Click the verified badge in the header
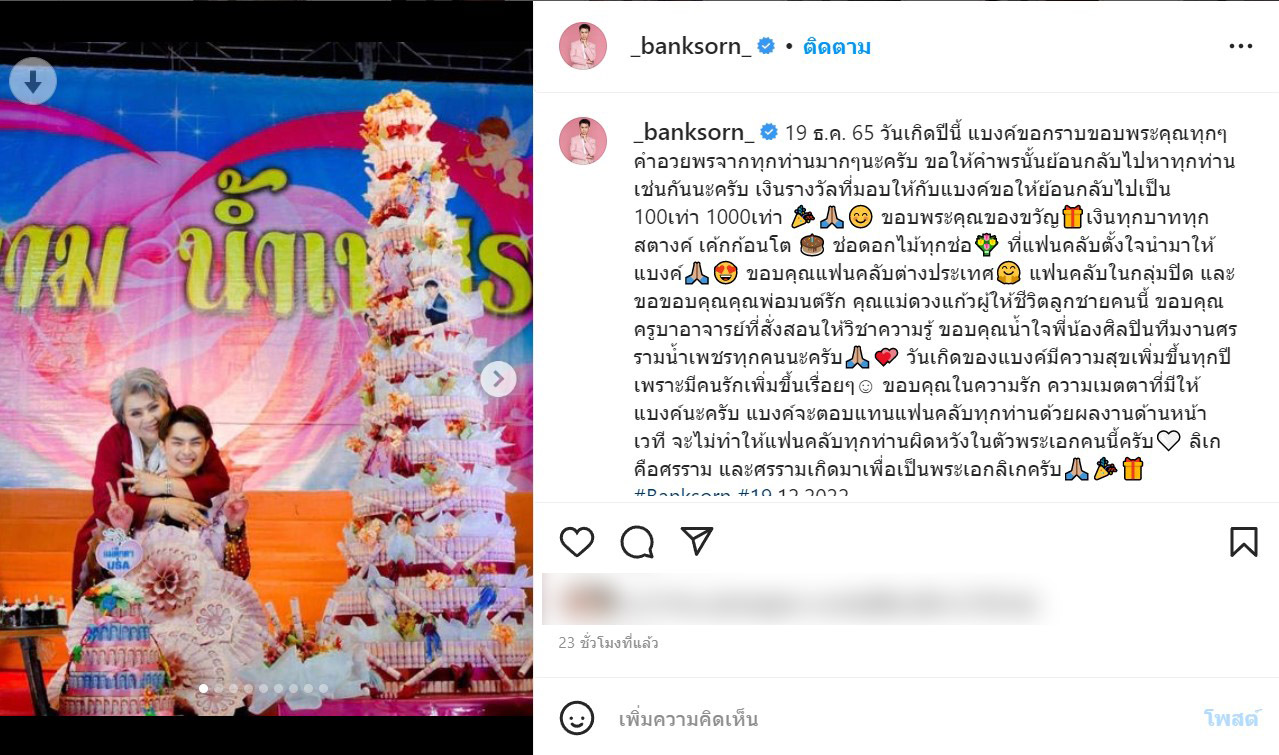Image resolution: width=1279 pixels, height=755 pixels. [766, 46]
